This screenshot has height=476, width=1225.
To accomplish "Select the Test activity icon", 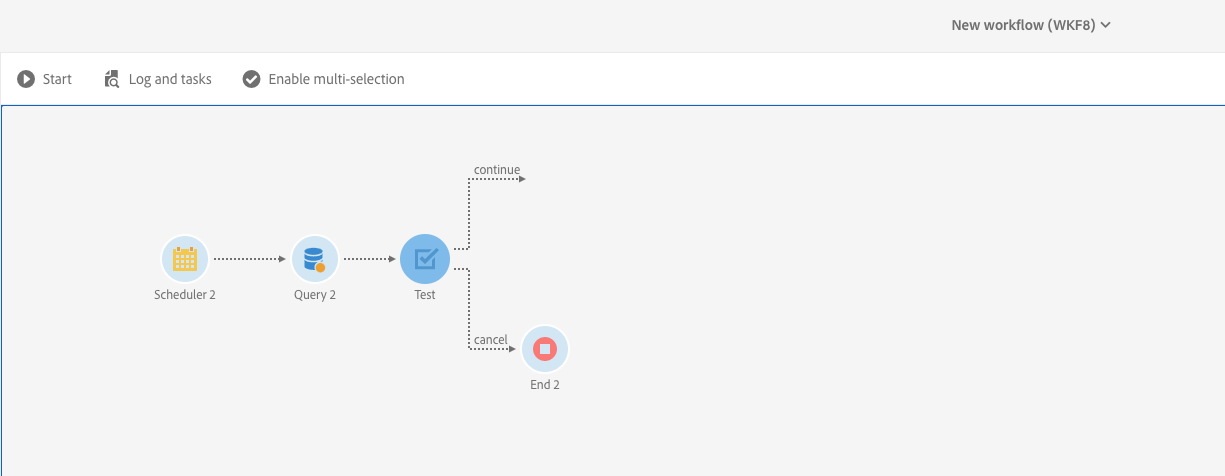I will click(425, 260).
